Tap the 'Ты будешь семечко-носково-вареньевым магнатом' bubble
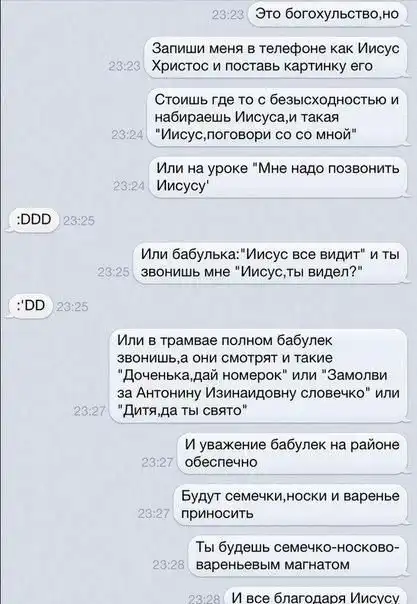Screen dimensions: 417x604 298,556
